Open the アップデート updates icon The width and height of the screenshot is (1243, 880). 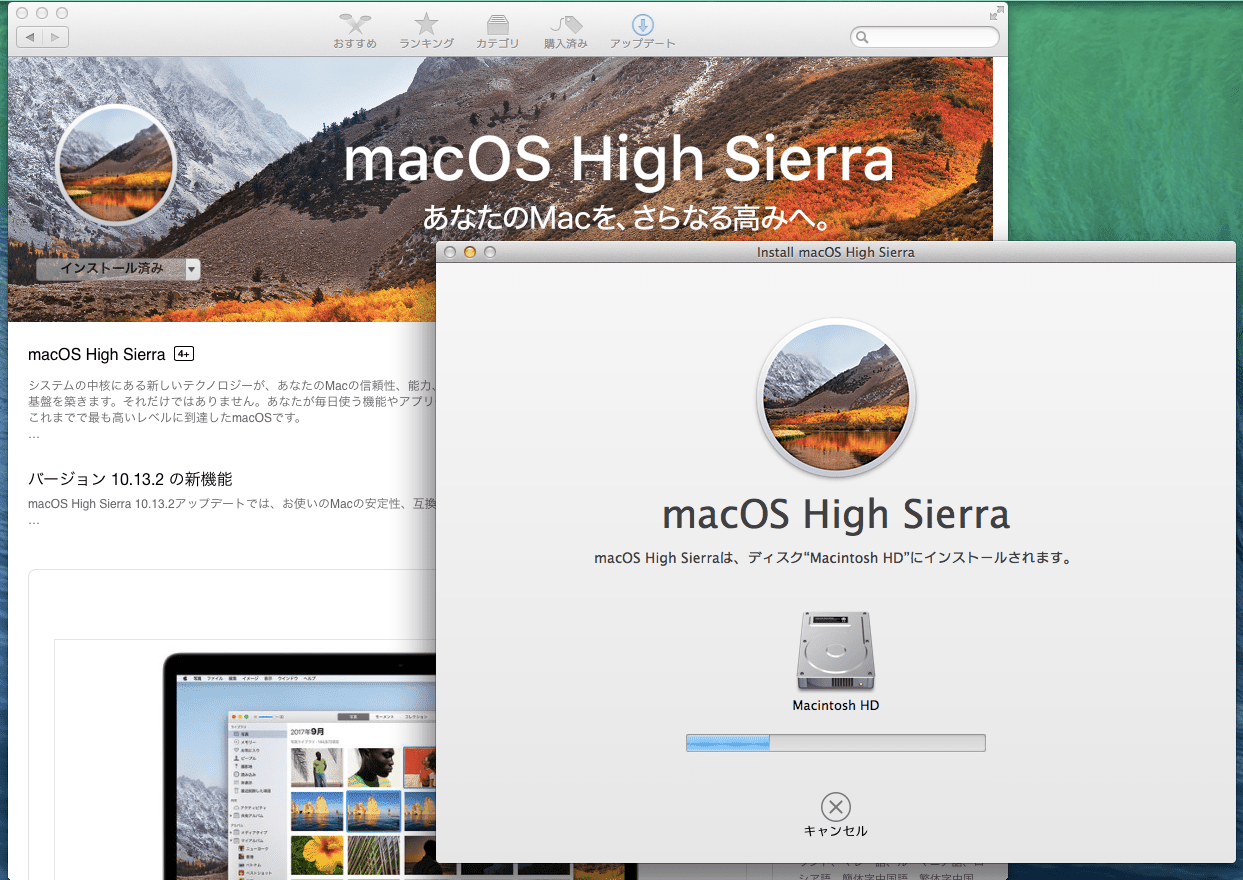642,25
